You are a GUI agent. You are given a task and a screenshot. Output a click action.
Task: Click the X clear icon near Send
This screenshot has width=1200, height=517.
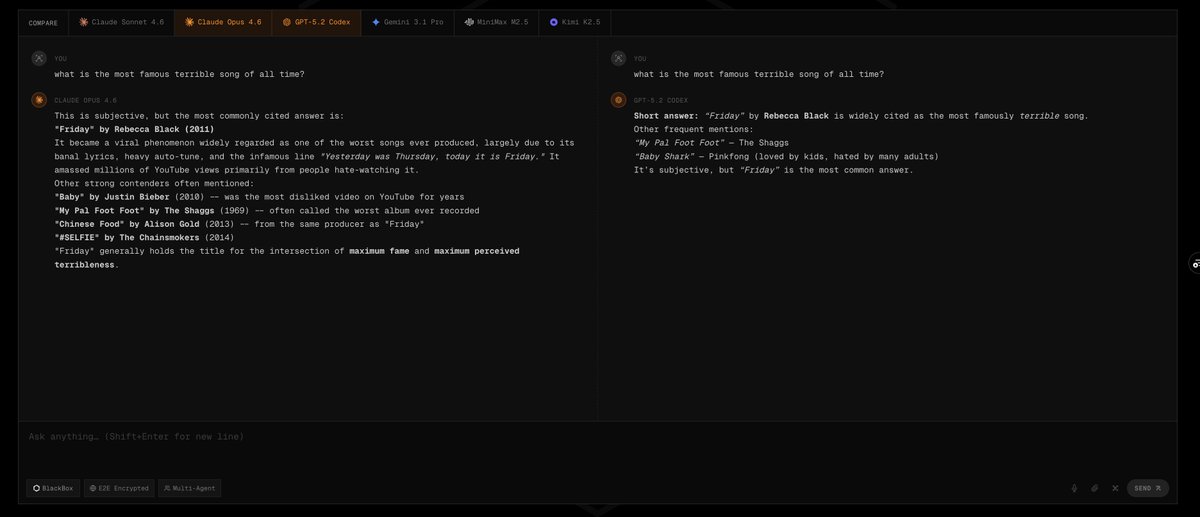(1115, 488)
